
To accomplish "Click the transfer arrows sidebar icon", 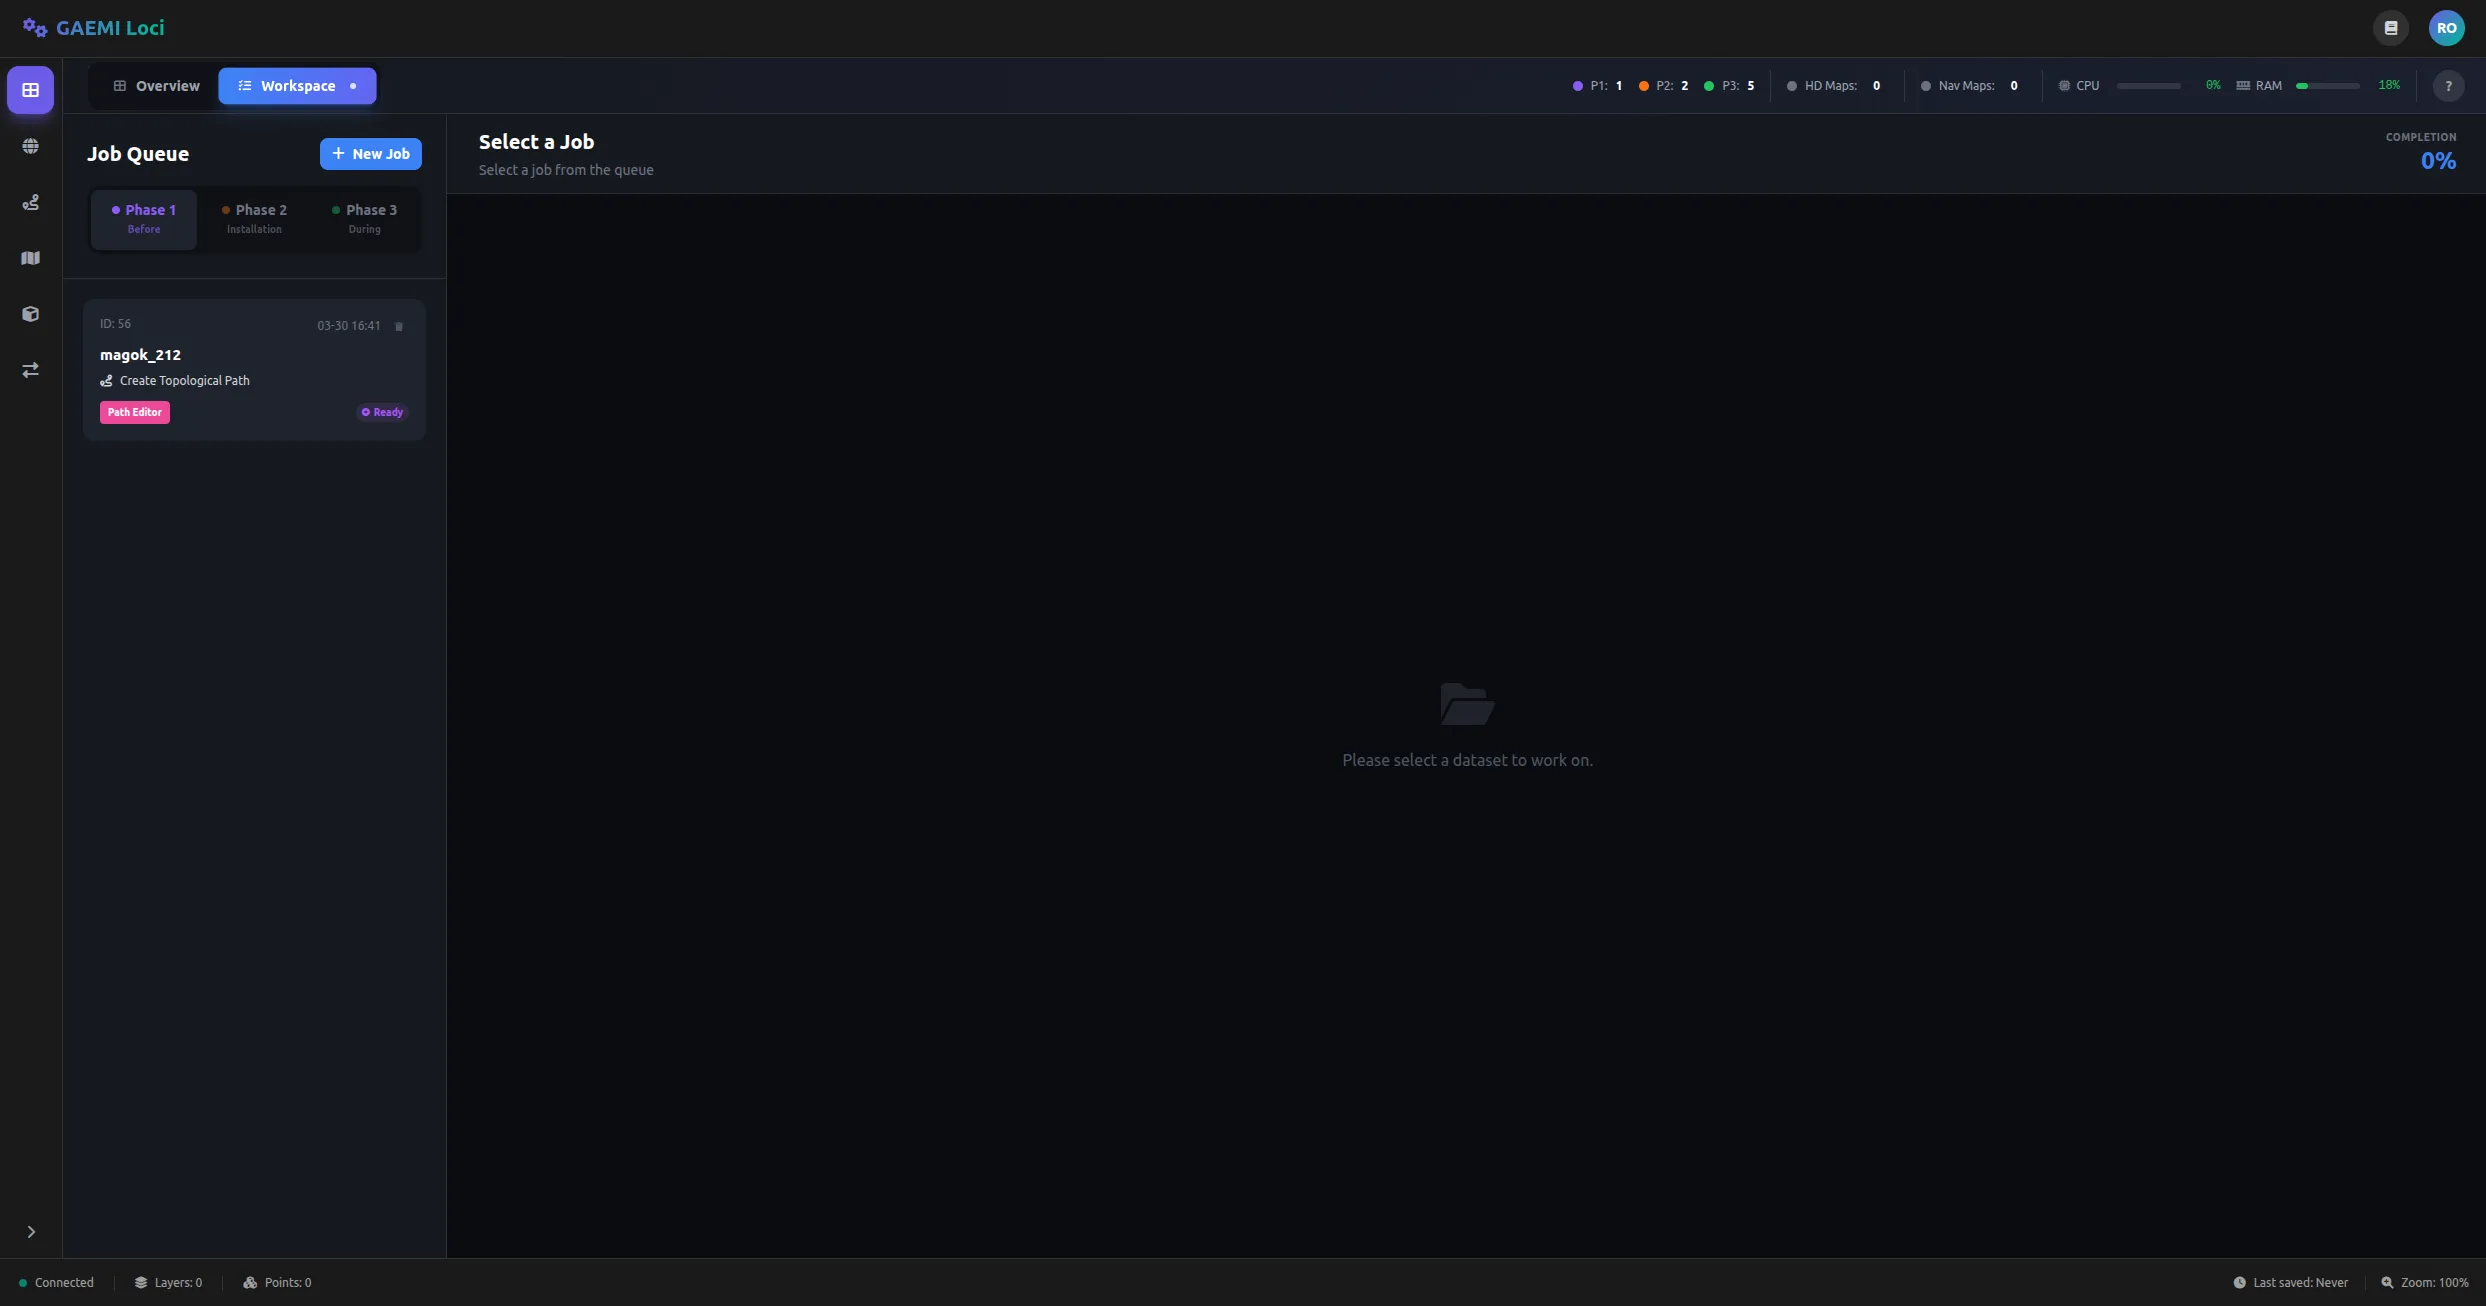I will coord(31,370).
